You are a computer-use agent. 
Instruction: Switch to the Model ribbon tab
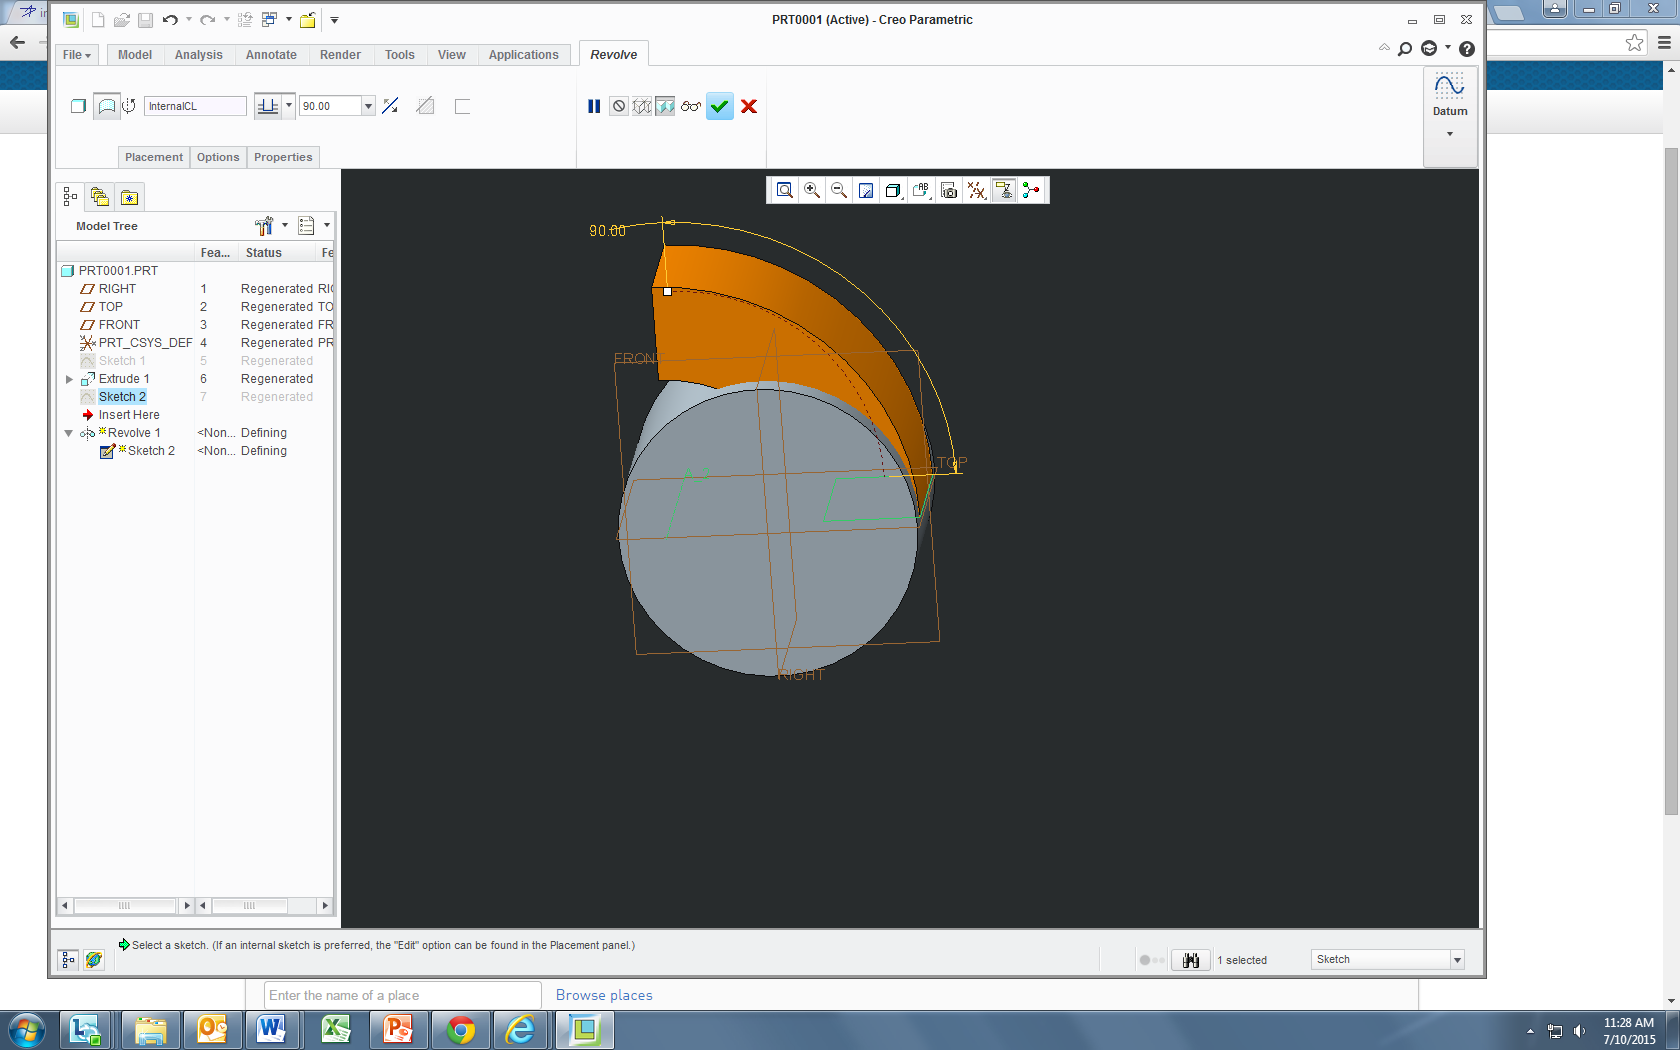(135, 55)
